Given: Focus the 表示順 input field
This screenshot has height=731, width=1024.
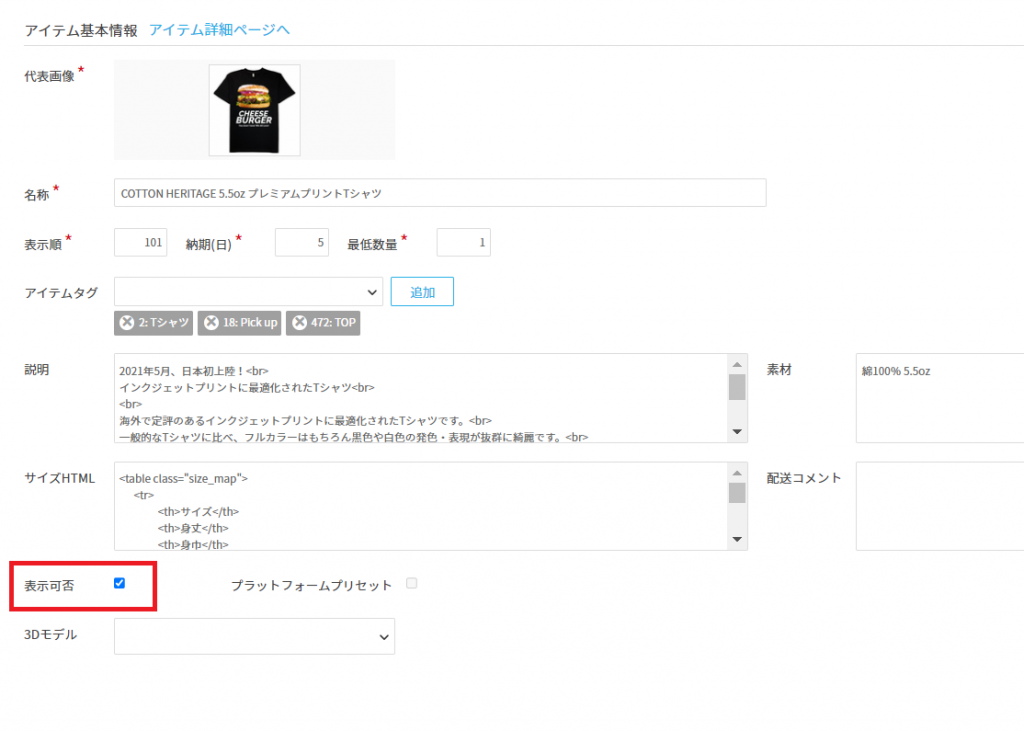Looking at the screenshot, I should point(140,242).
